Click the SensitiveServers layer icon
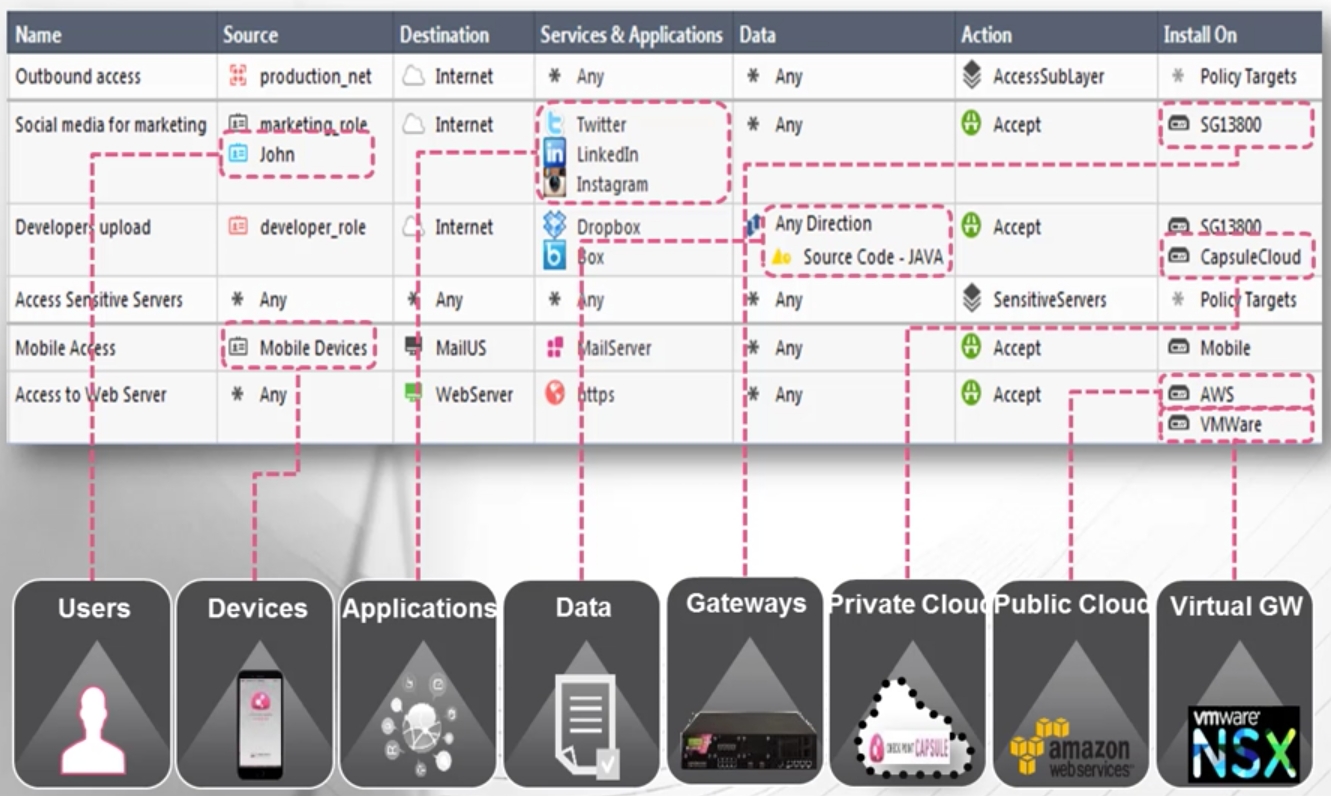The height and width of the screenshot is (796, 1331). coord(971,299)
